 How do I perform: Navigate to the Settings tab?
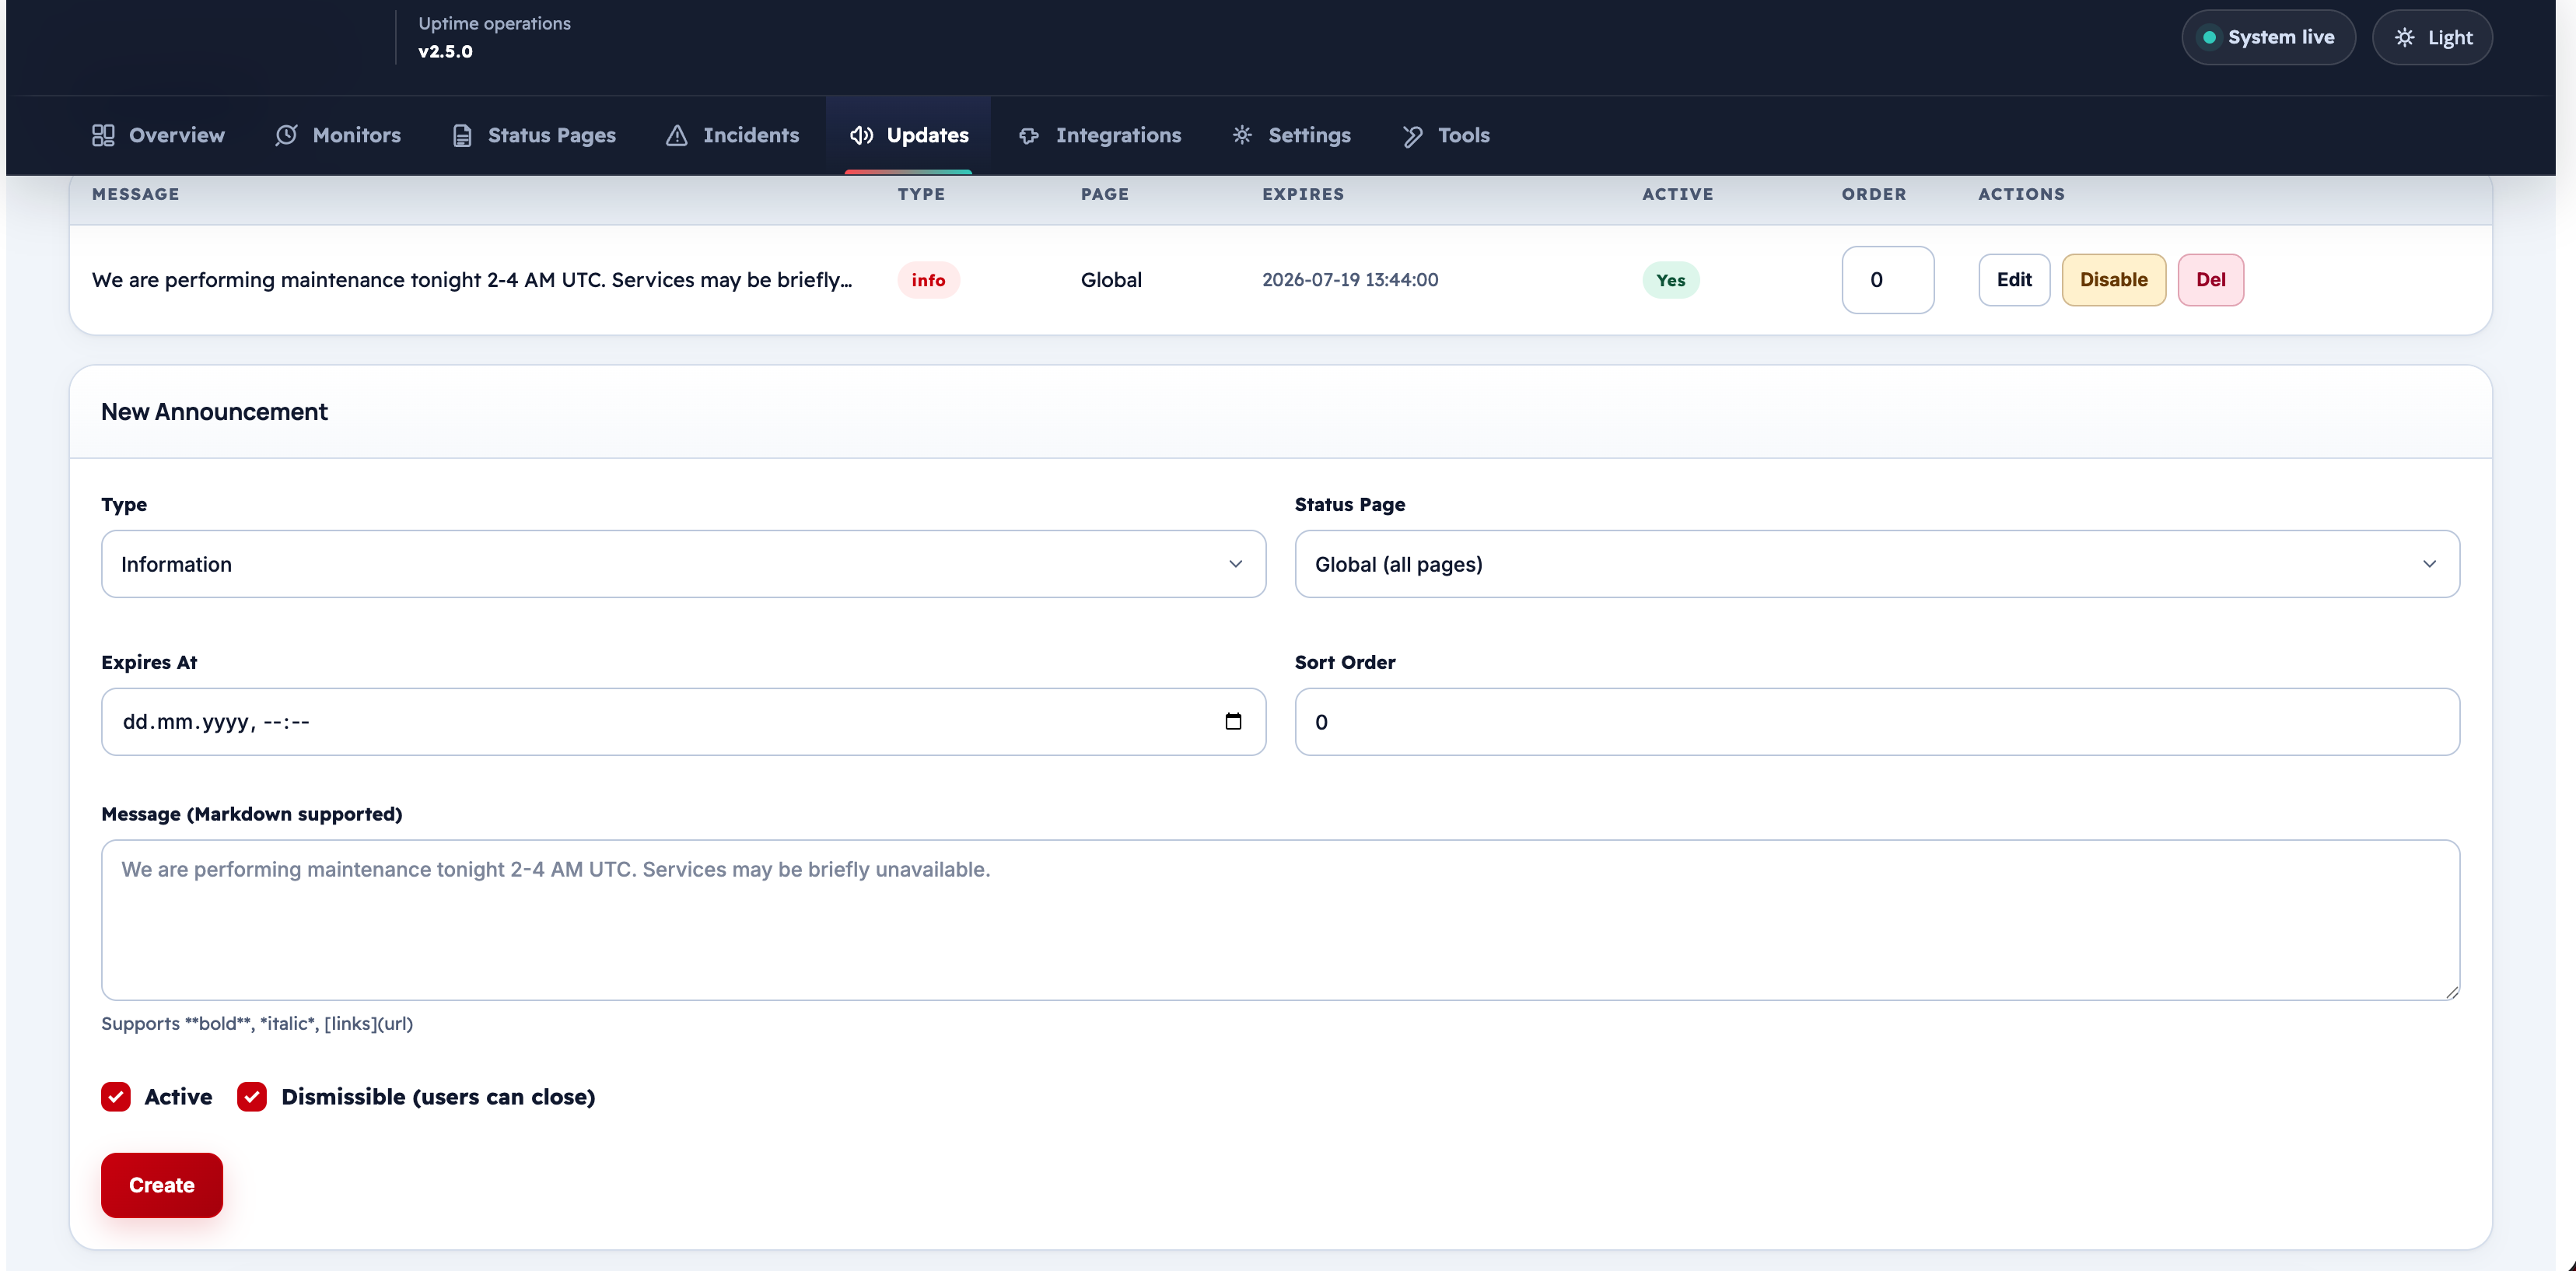pyautogui.click(x=1291, y=135)
